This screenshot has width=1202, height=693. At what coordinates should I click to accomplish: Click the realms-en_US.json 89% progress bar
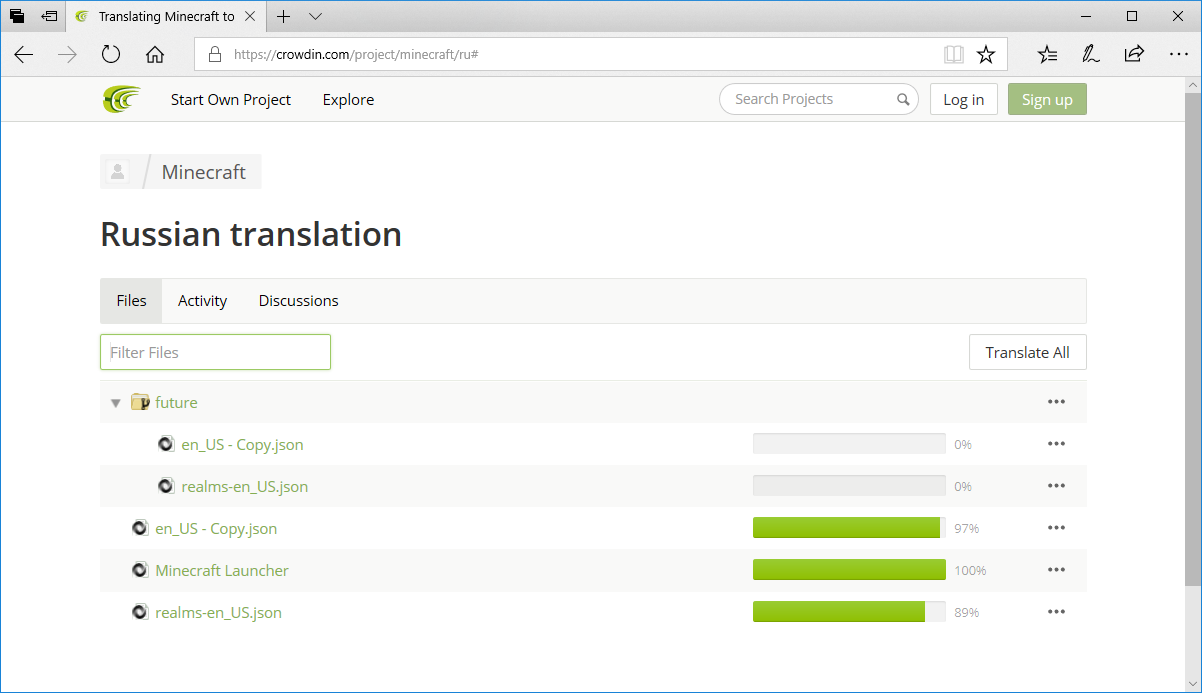pos(848,612)
